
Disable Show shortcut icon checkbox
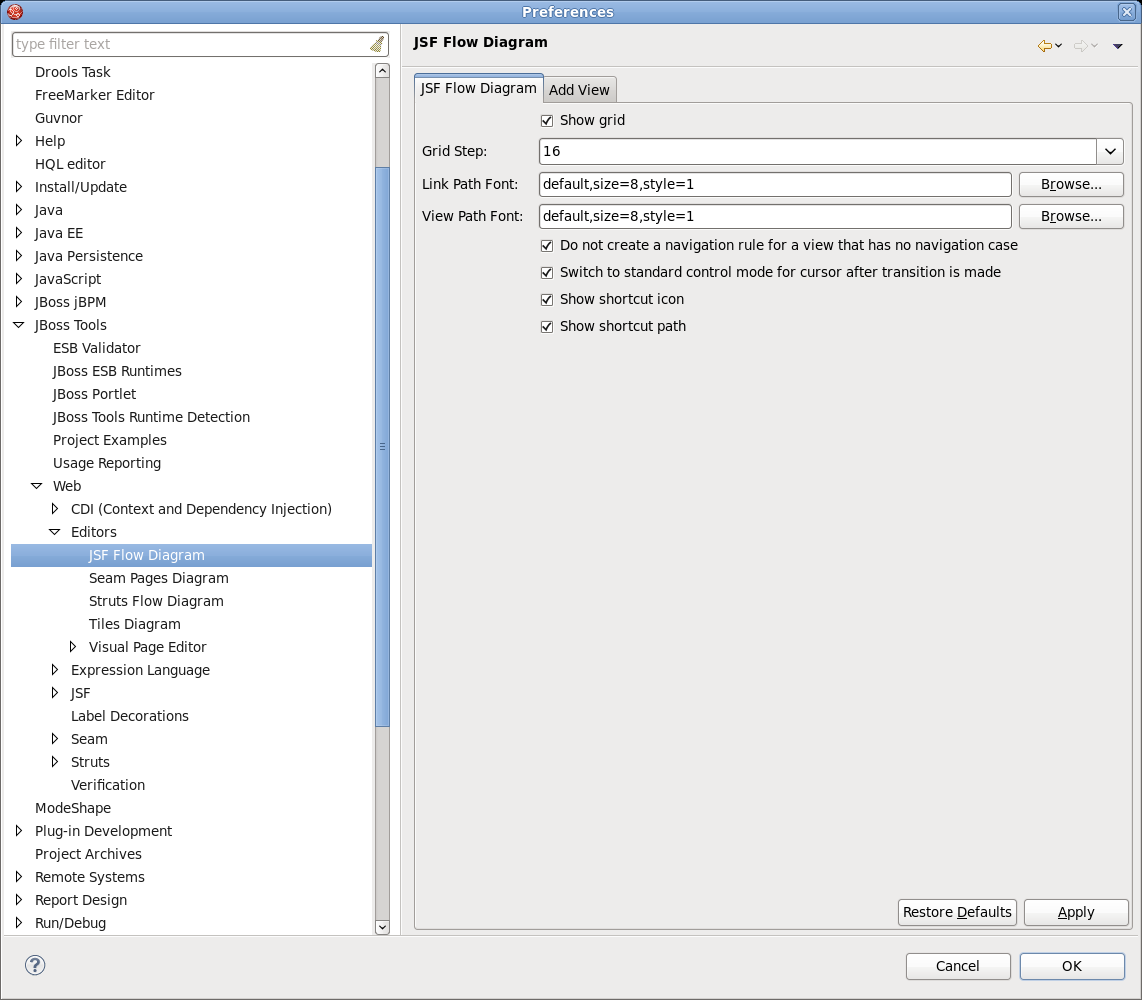click(x=547, y=300)
